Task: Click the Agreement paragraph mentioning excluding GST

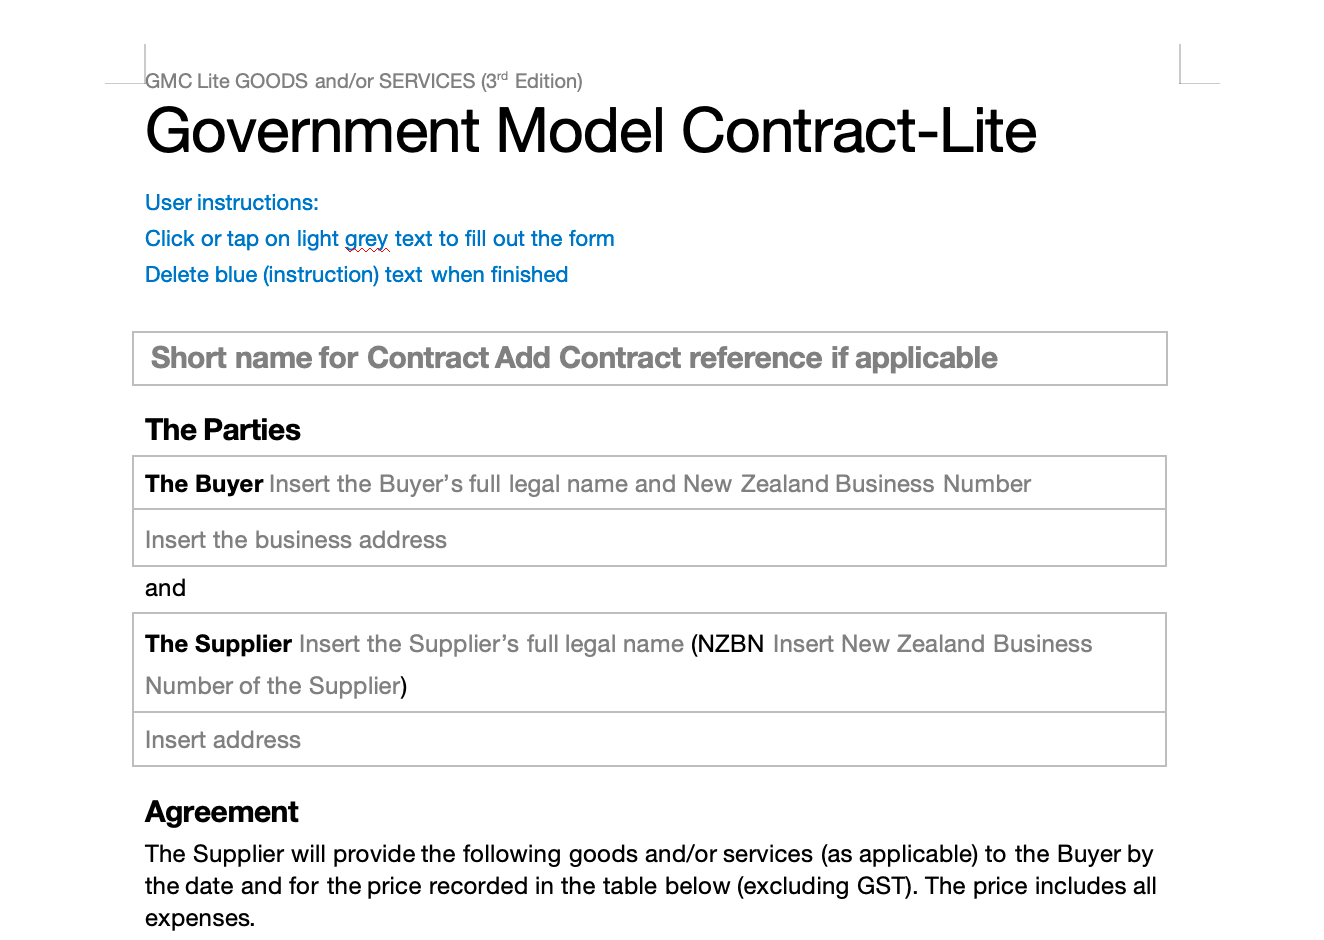Action: [x=651, y=886]
